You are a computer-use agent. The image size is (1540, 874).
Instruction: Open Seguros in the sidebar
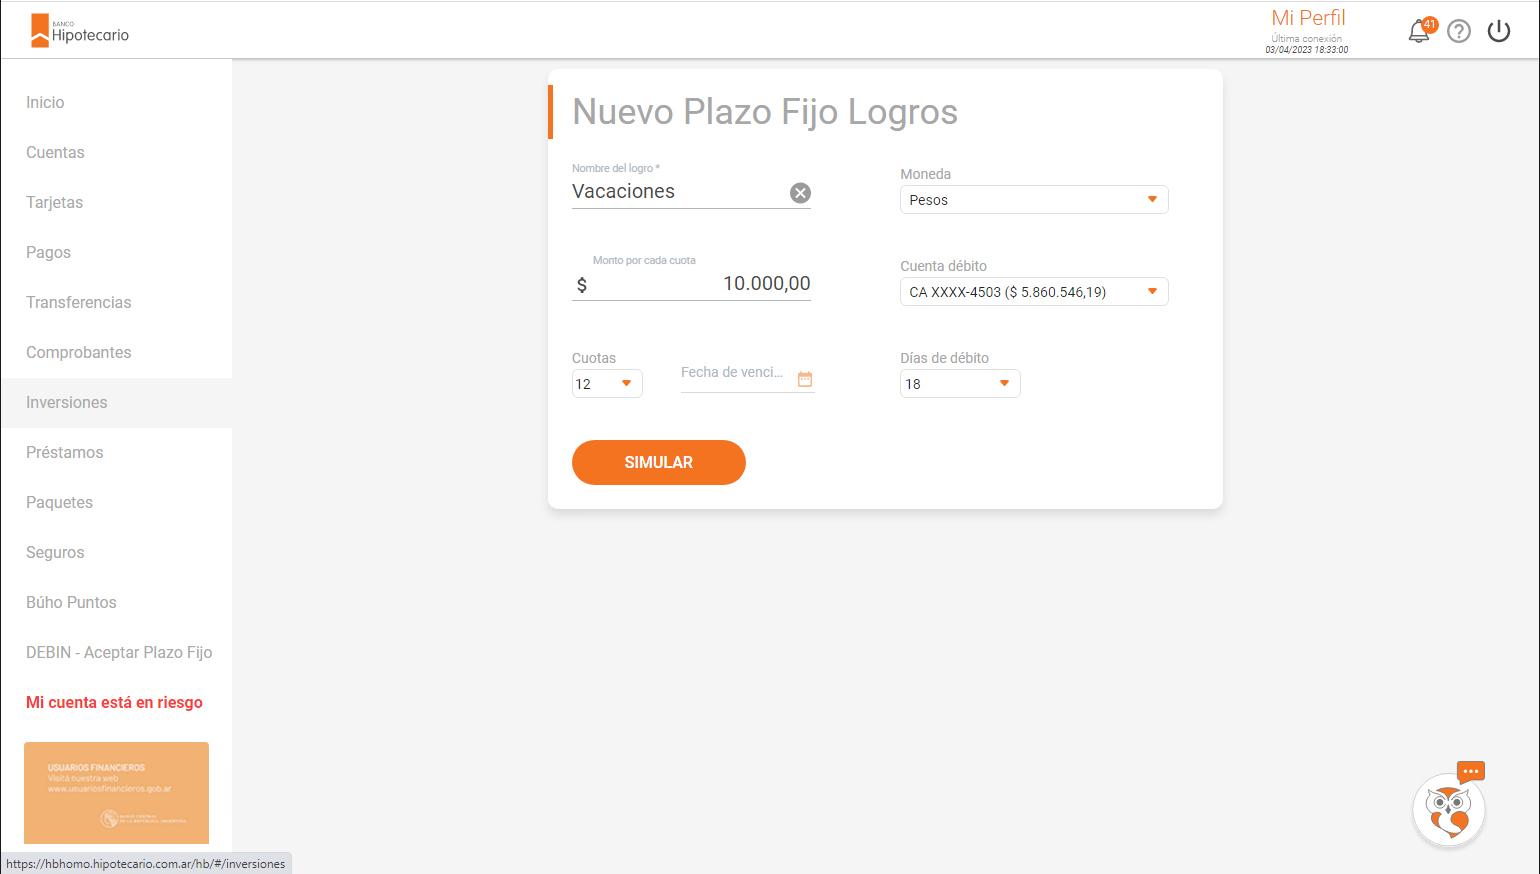point(55,553)
